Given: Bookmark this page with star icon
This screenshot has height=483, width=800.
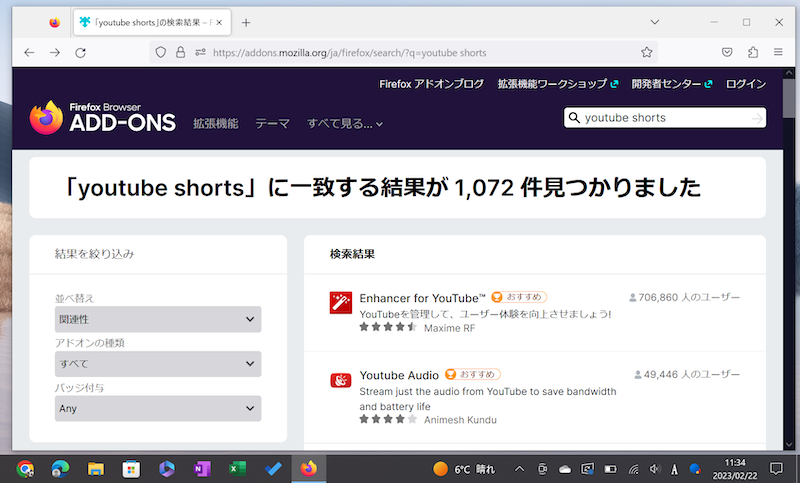Looking at the screenshot, I should click(647, 52).
